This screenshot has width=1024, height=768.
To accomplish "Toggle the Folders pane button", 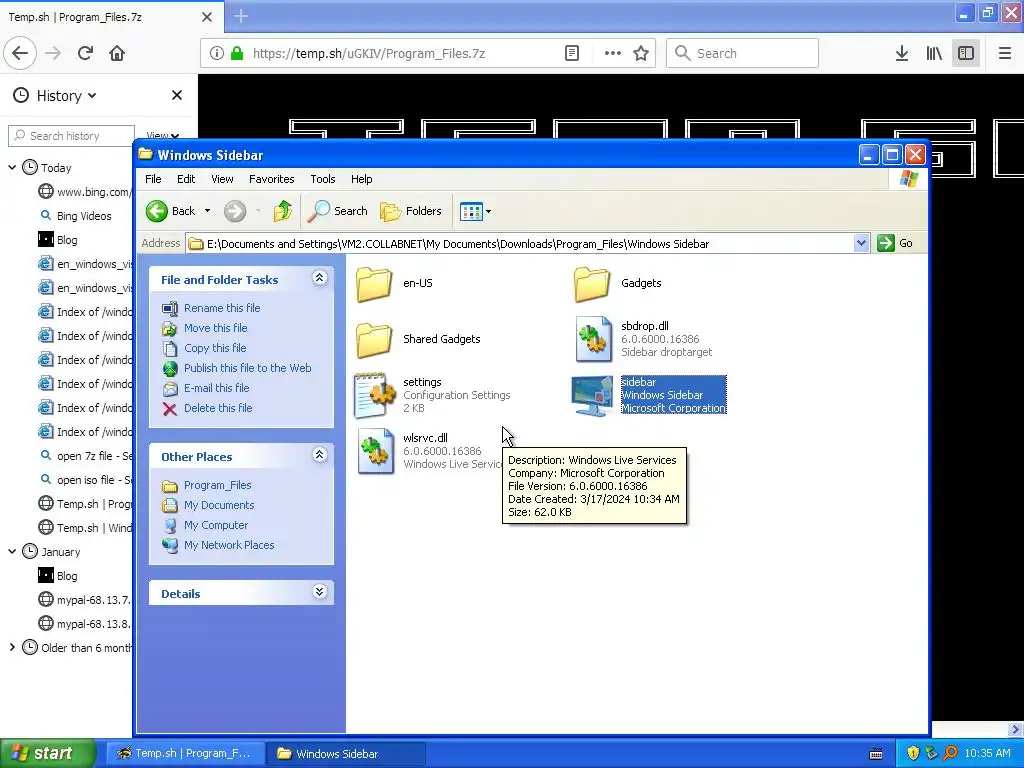I will [x=411, y=211].
